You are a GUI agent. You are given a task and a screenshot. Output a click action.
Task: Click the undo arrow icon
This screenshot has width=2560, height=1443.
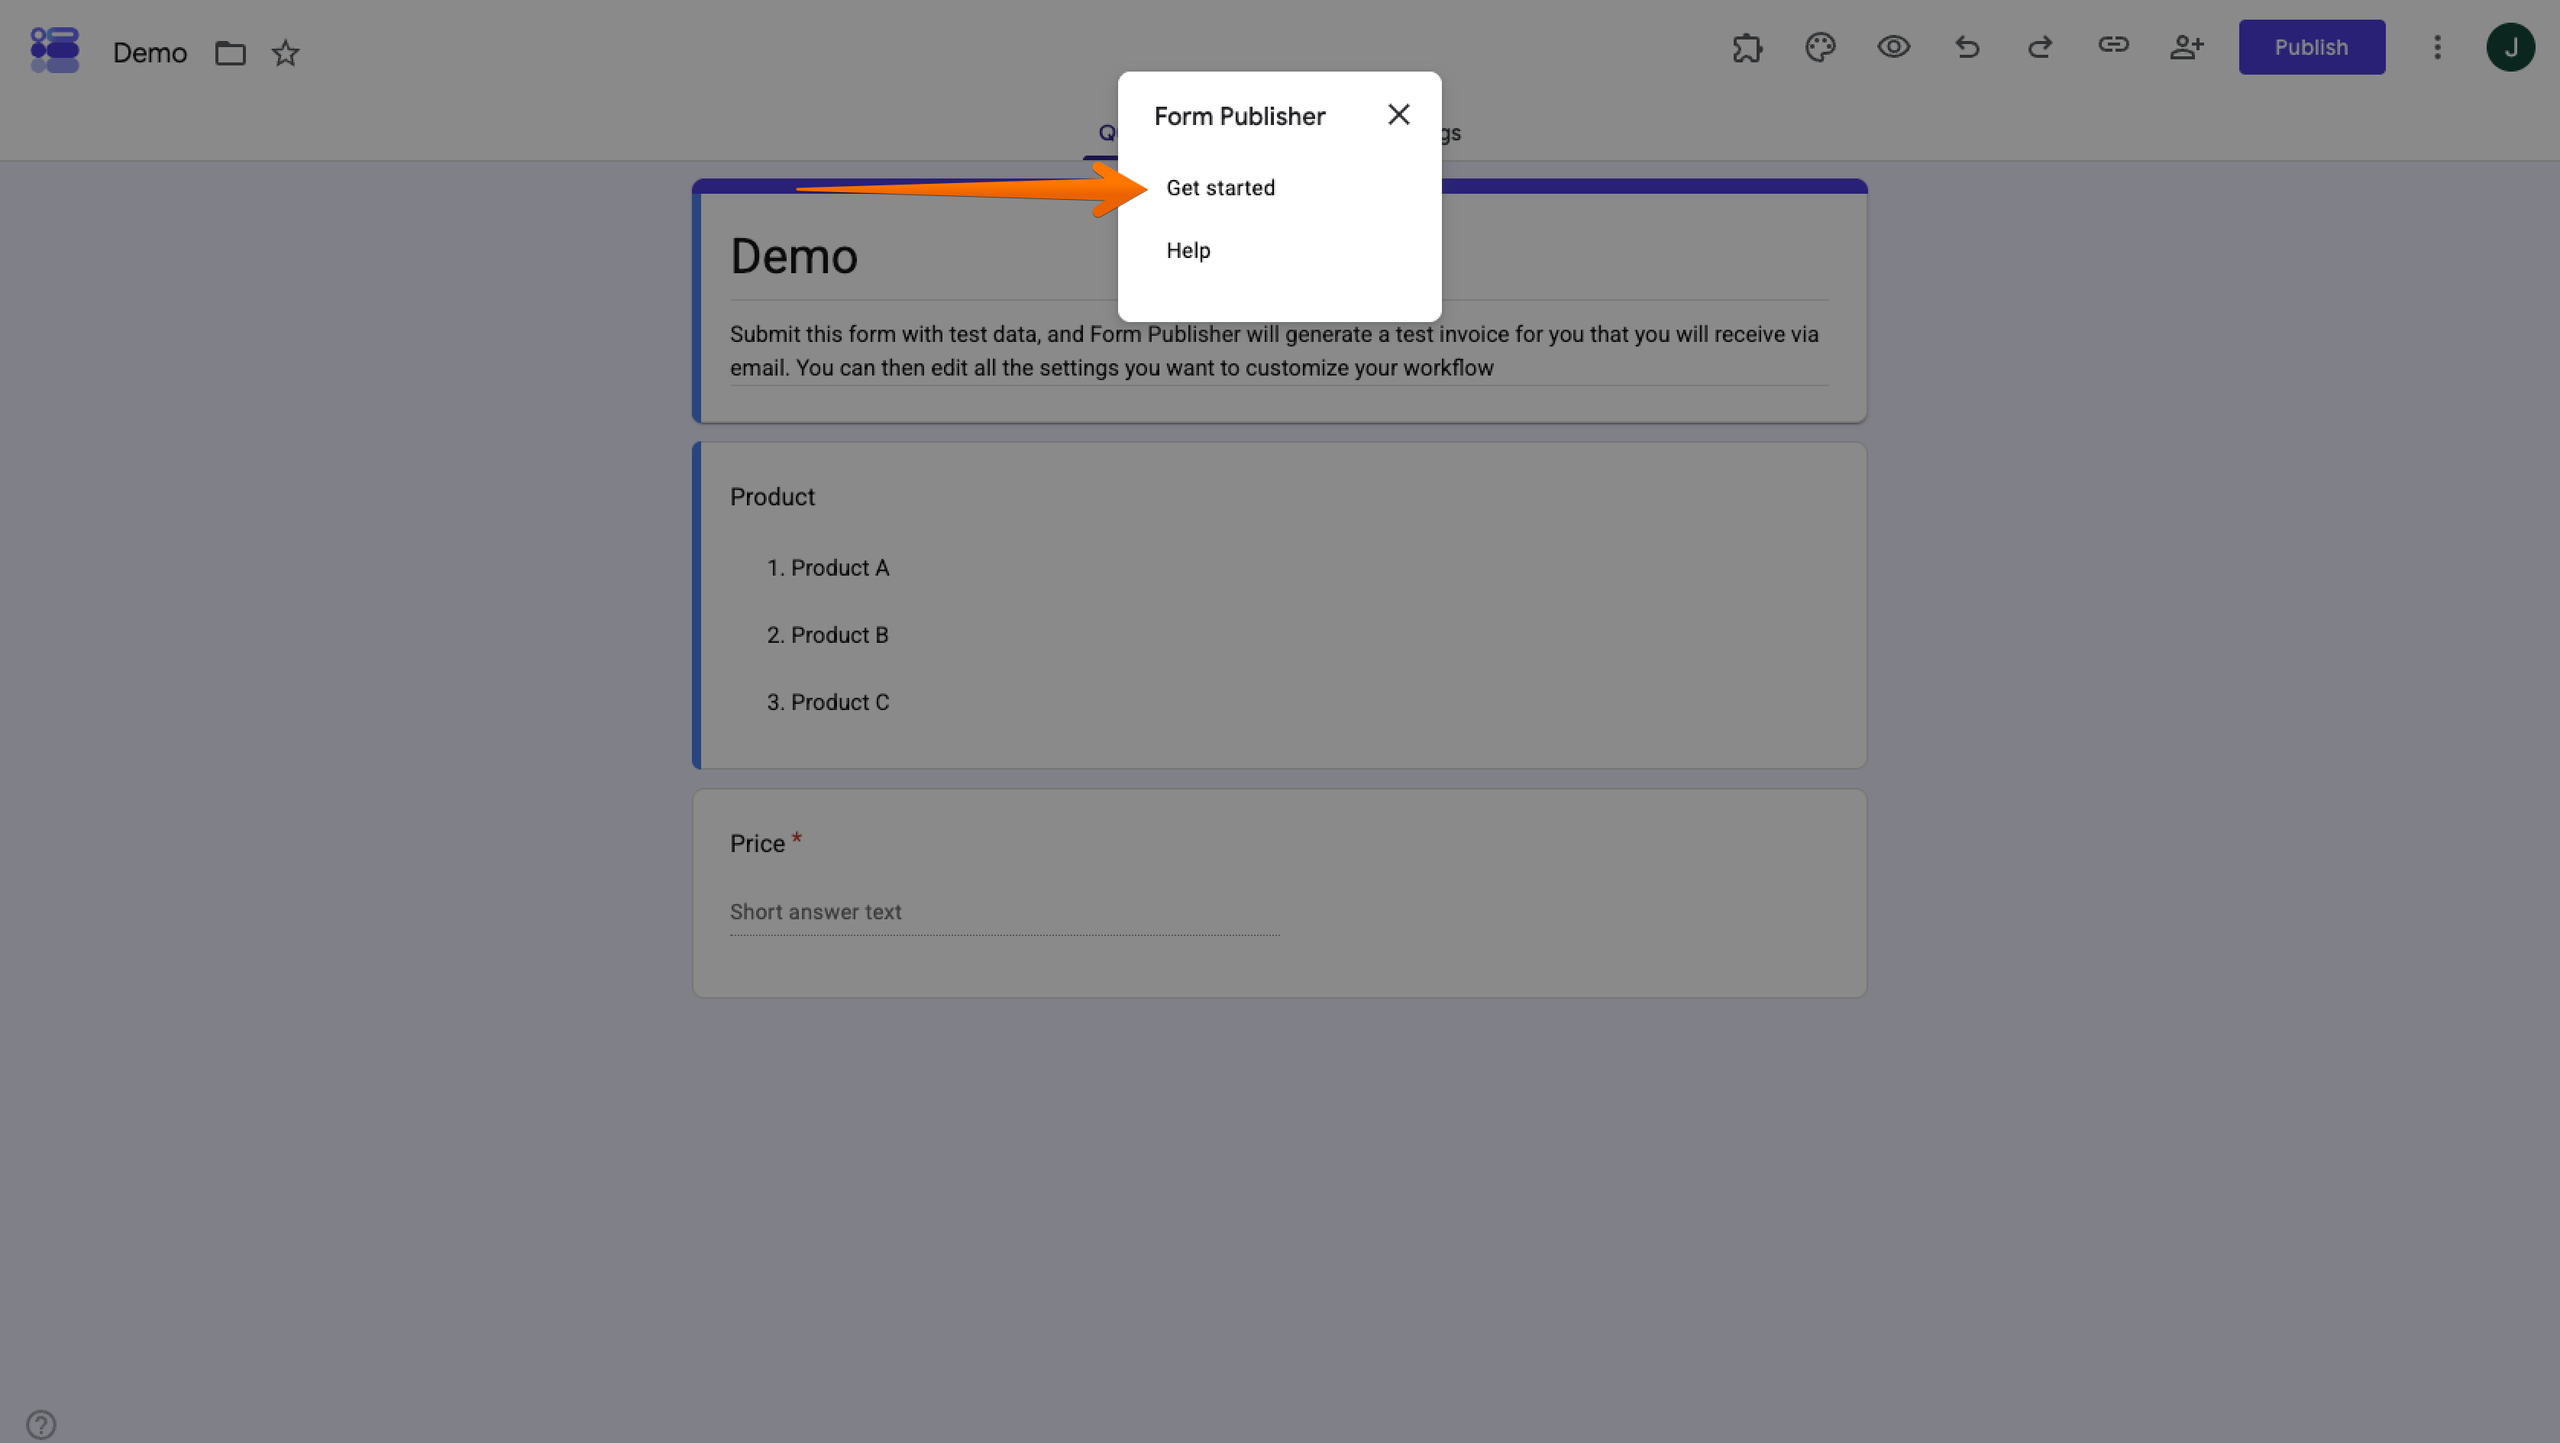1967,47
